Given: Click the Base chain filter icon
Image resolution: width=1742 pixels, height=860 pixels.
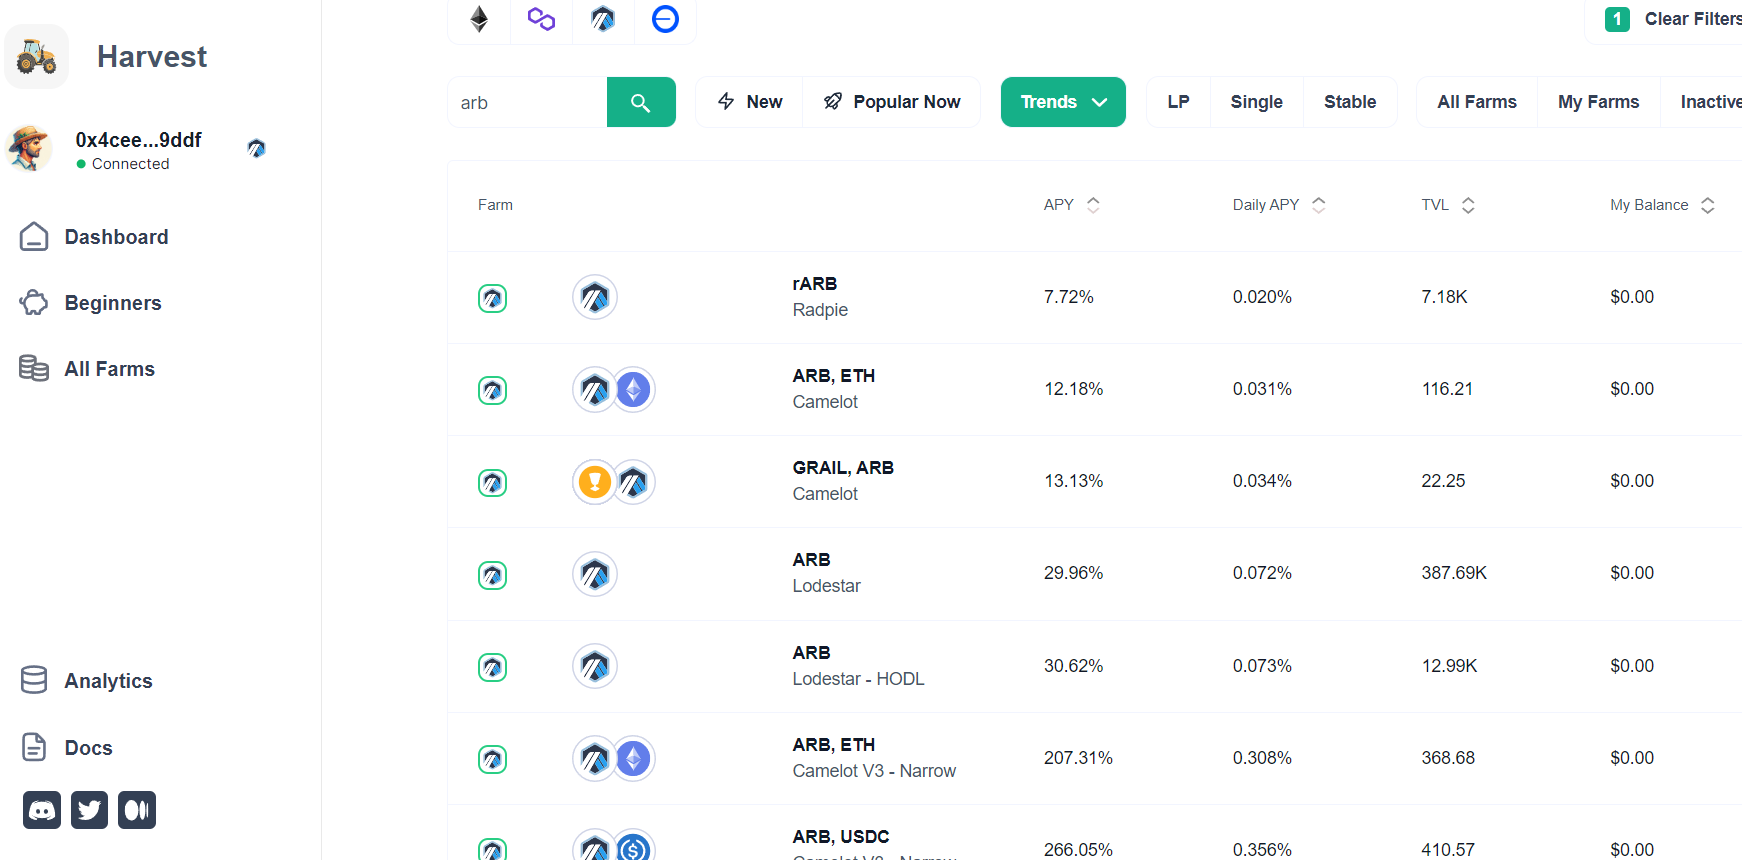Looking at the screenshot, I should 665,19.
